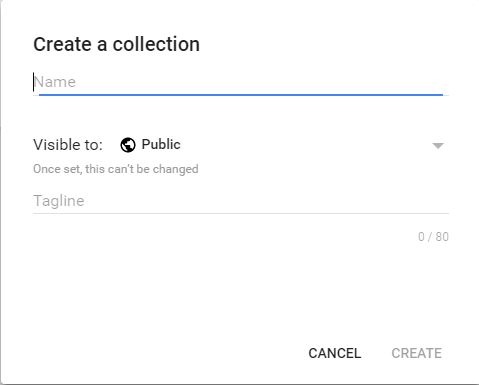Expand the visibility dropdown arrow
479x385 pixels.
(438, 146)
